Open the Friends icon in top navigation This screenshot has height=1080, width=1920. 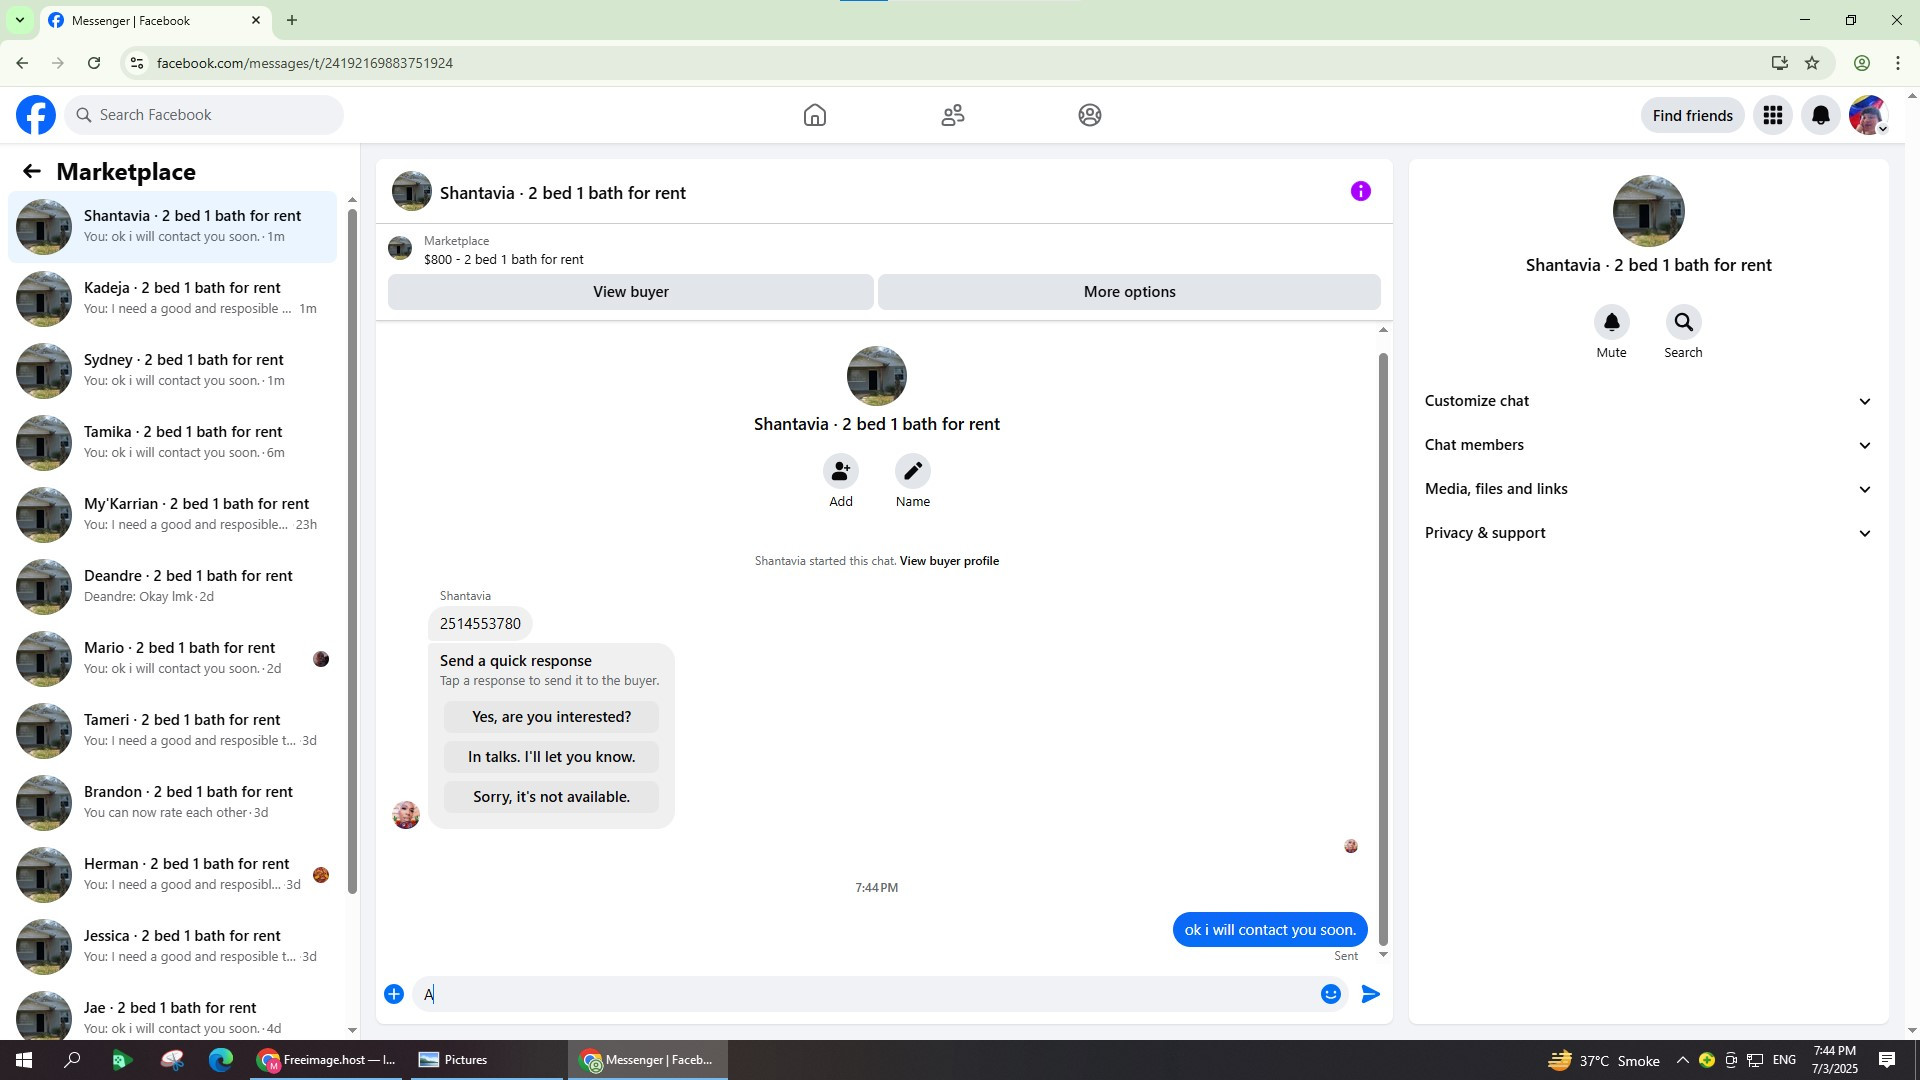[952, 115]
